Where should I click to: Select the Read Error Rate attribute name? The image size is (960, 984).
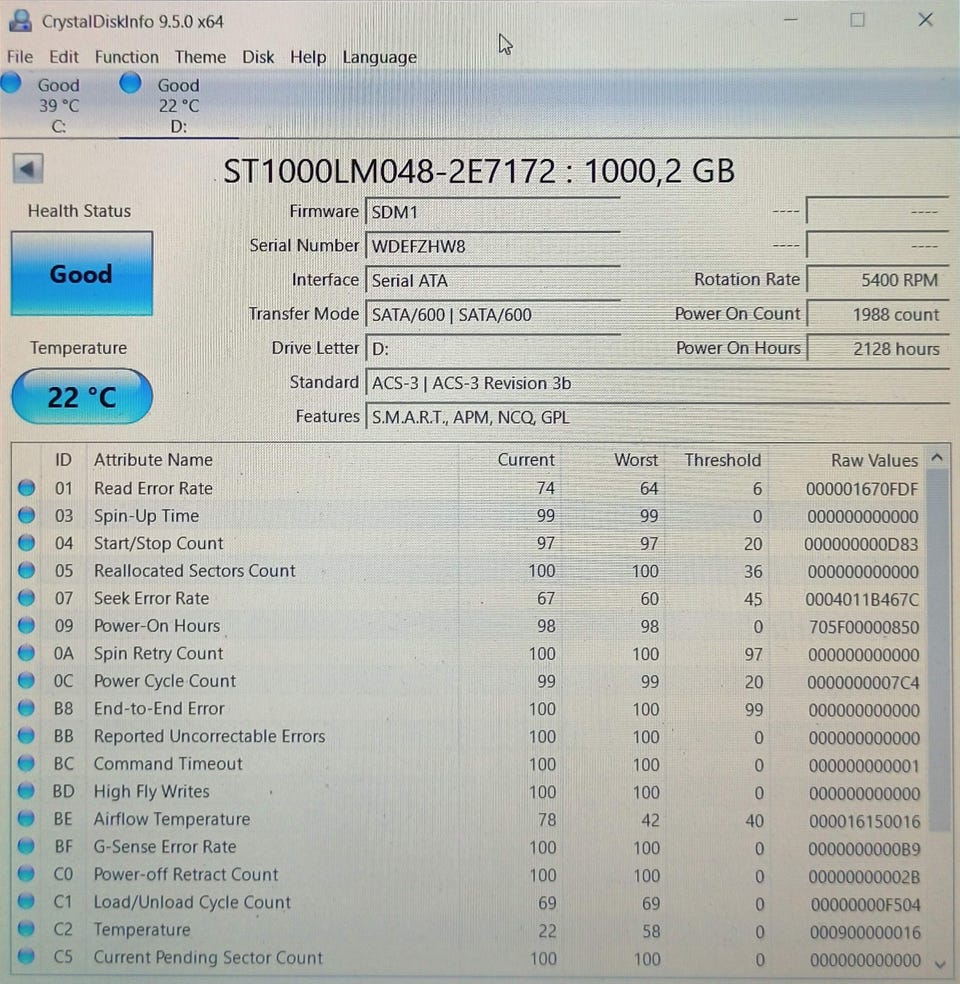click(x=153, y=488)
